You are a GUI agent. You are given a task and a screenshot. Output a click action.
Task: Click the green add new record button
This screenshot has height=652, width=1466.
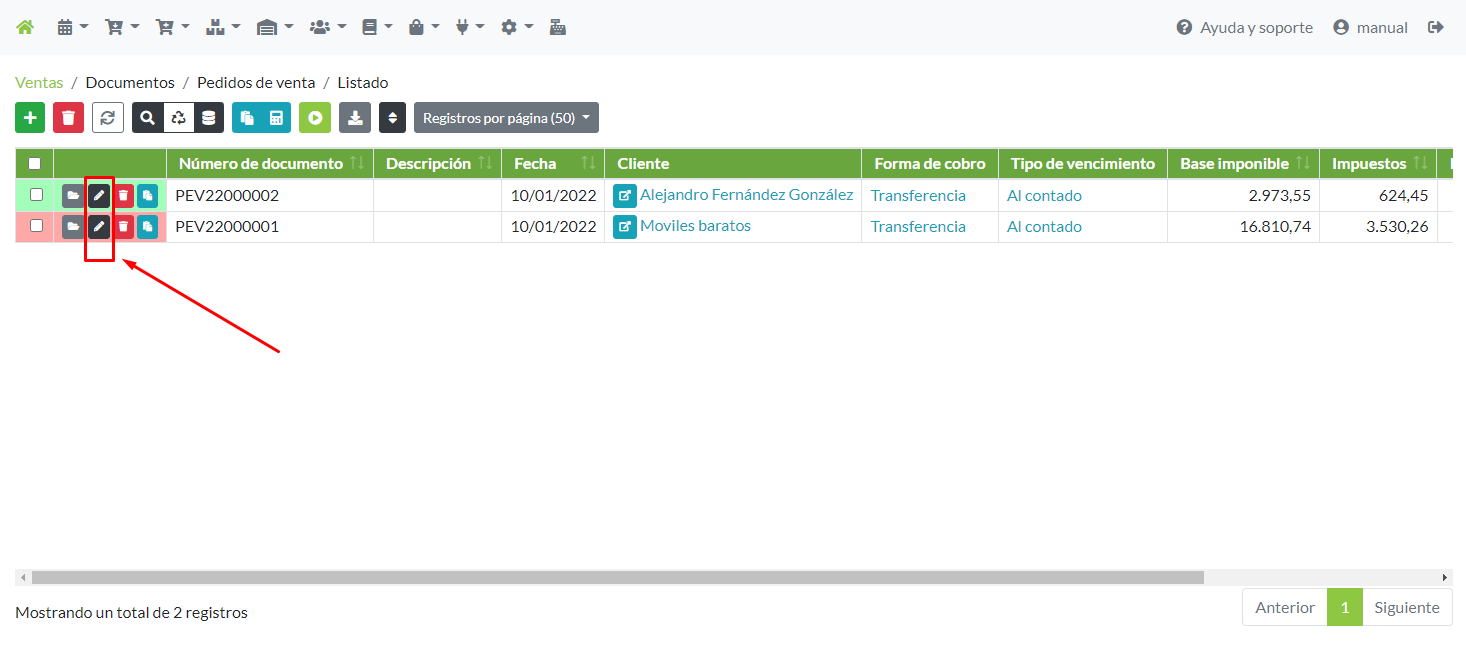[x=30, y=118]
